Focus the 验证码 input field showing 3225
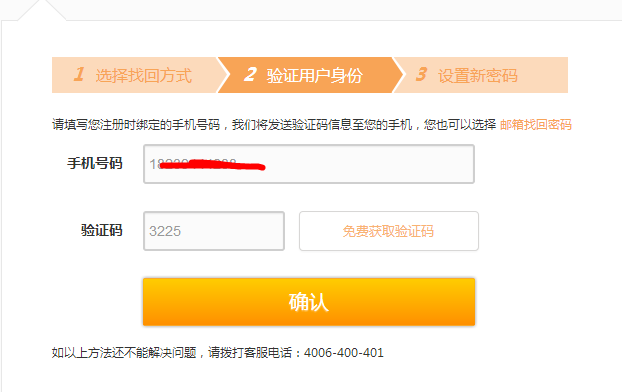This screenshot has width=622, height=392. [x=214, y=231]
